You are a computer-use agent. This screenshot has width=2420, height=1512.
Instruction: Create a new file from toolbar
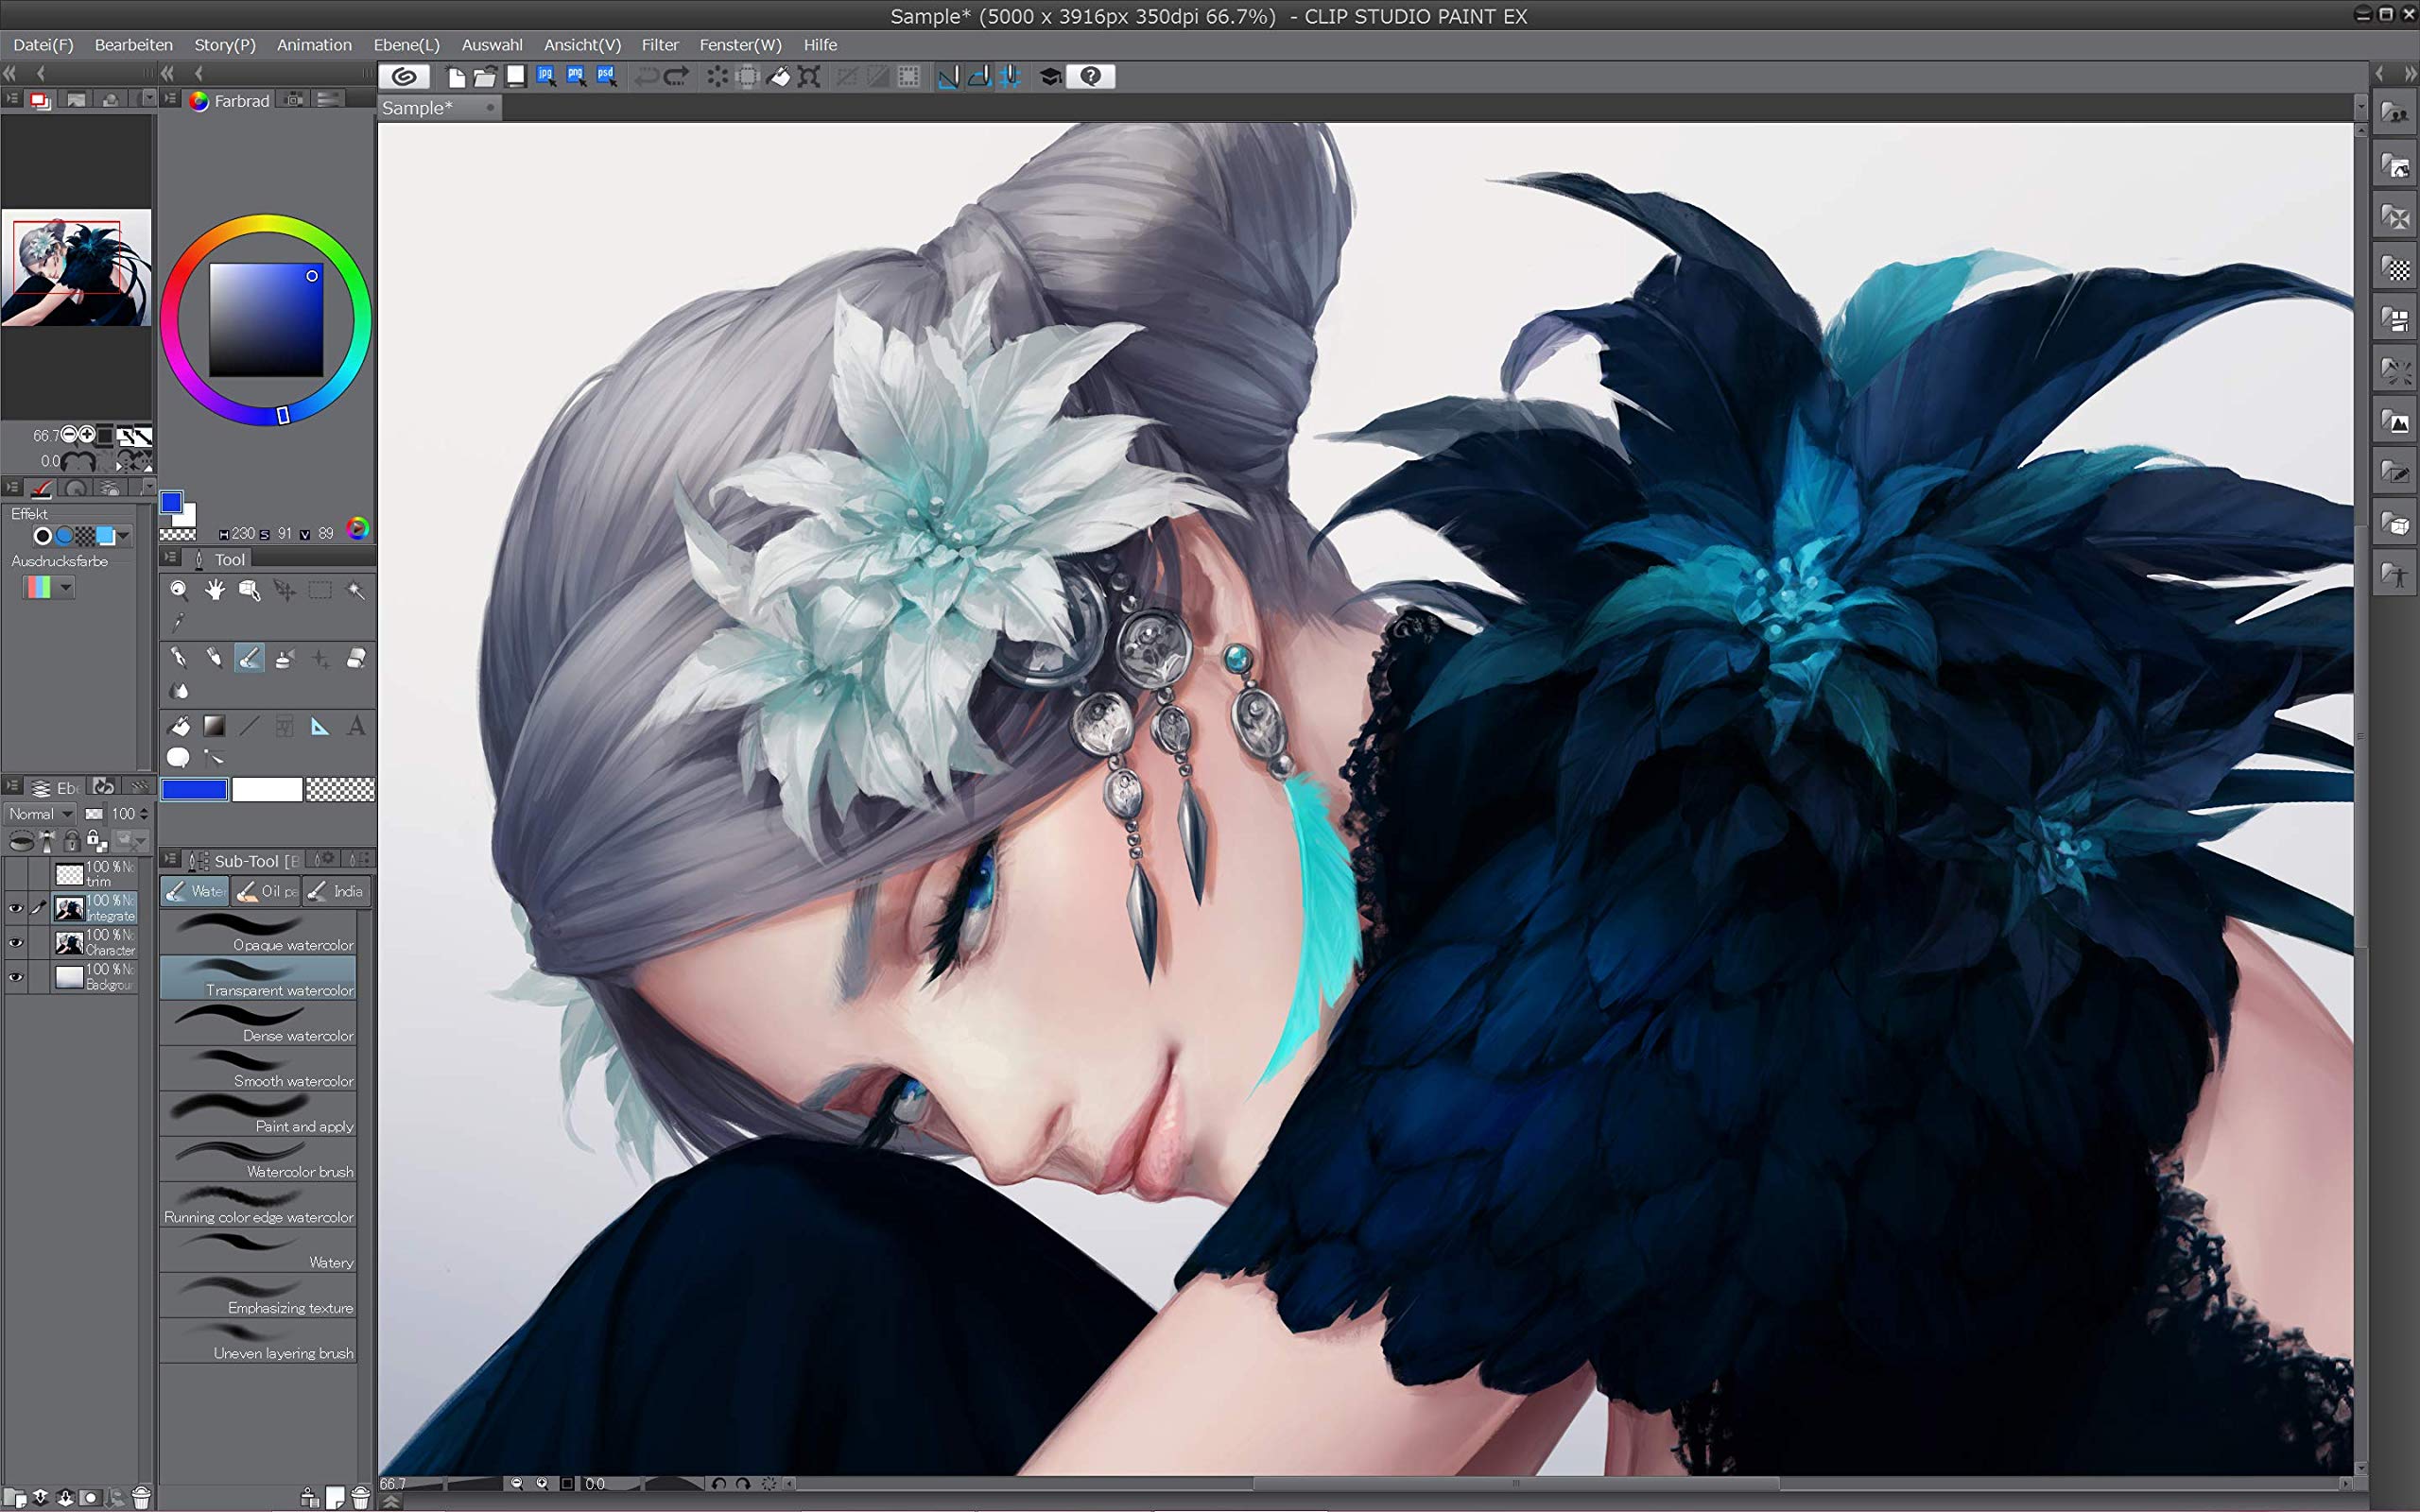click(x=456, y=76)
